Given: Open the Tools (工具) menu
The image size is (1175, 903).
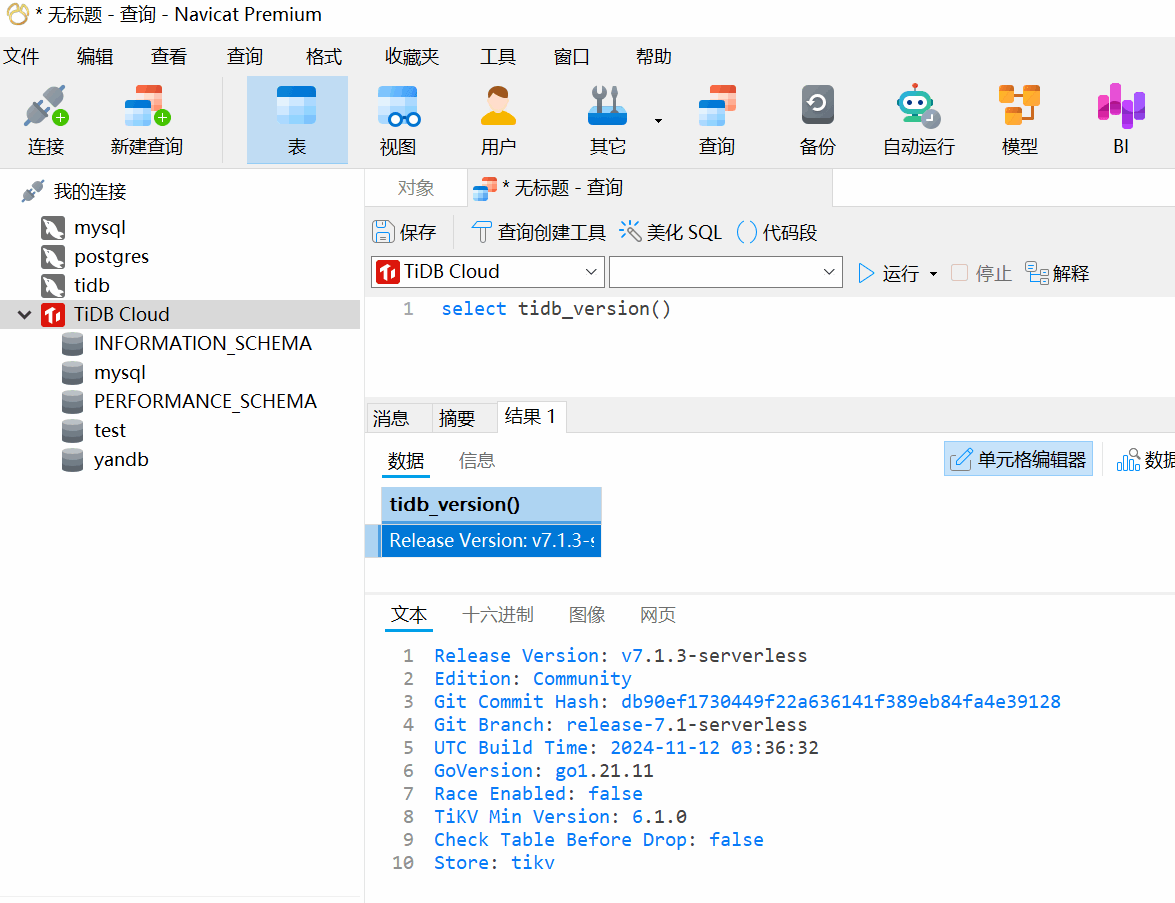Looking at the screenshot, I should tap(498, 57).
